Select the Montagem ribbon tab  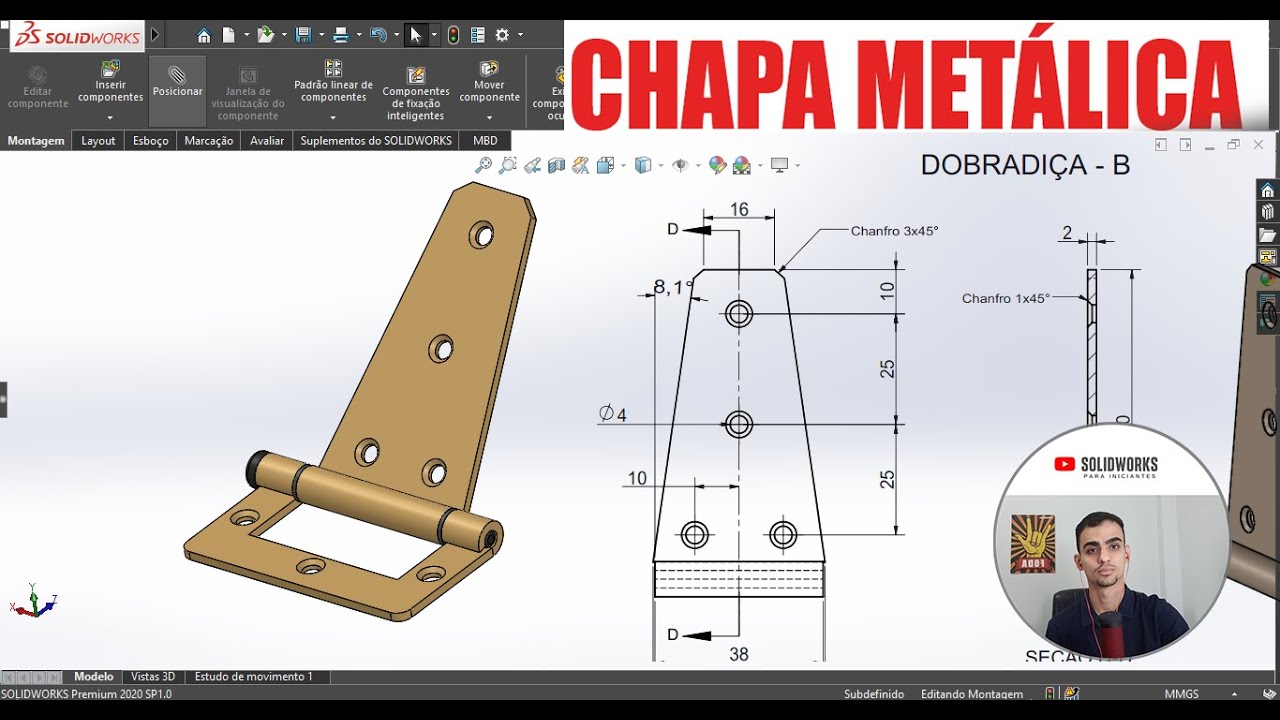pos(36,141)
